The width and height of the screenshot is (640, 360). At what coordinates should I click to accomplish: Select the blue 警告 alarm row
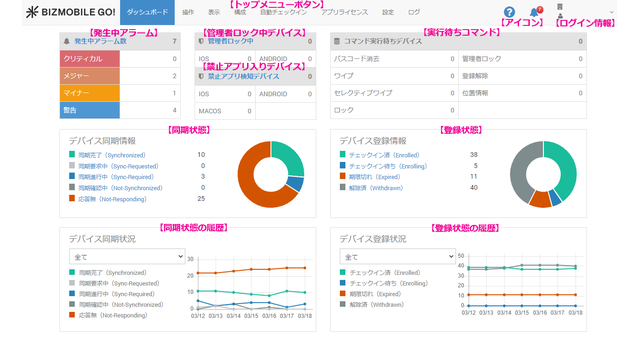click(120, 110)
